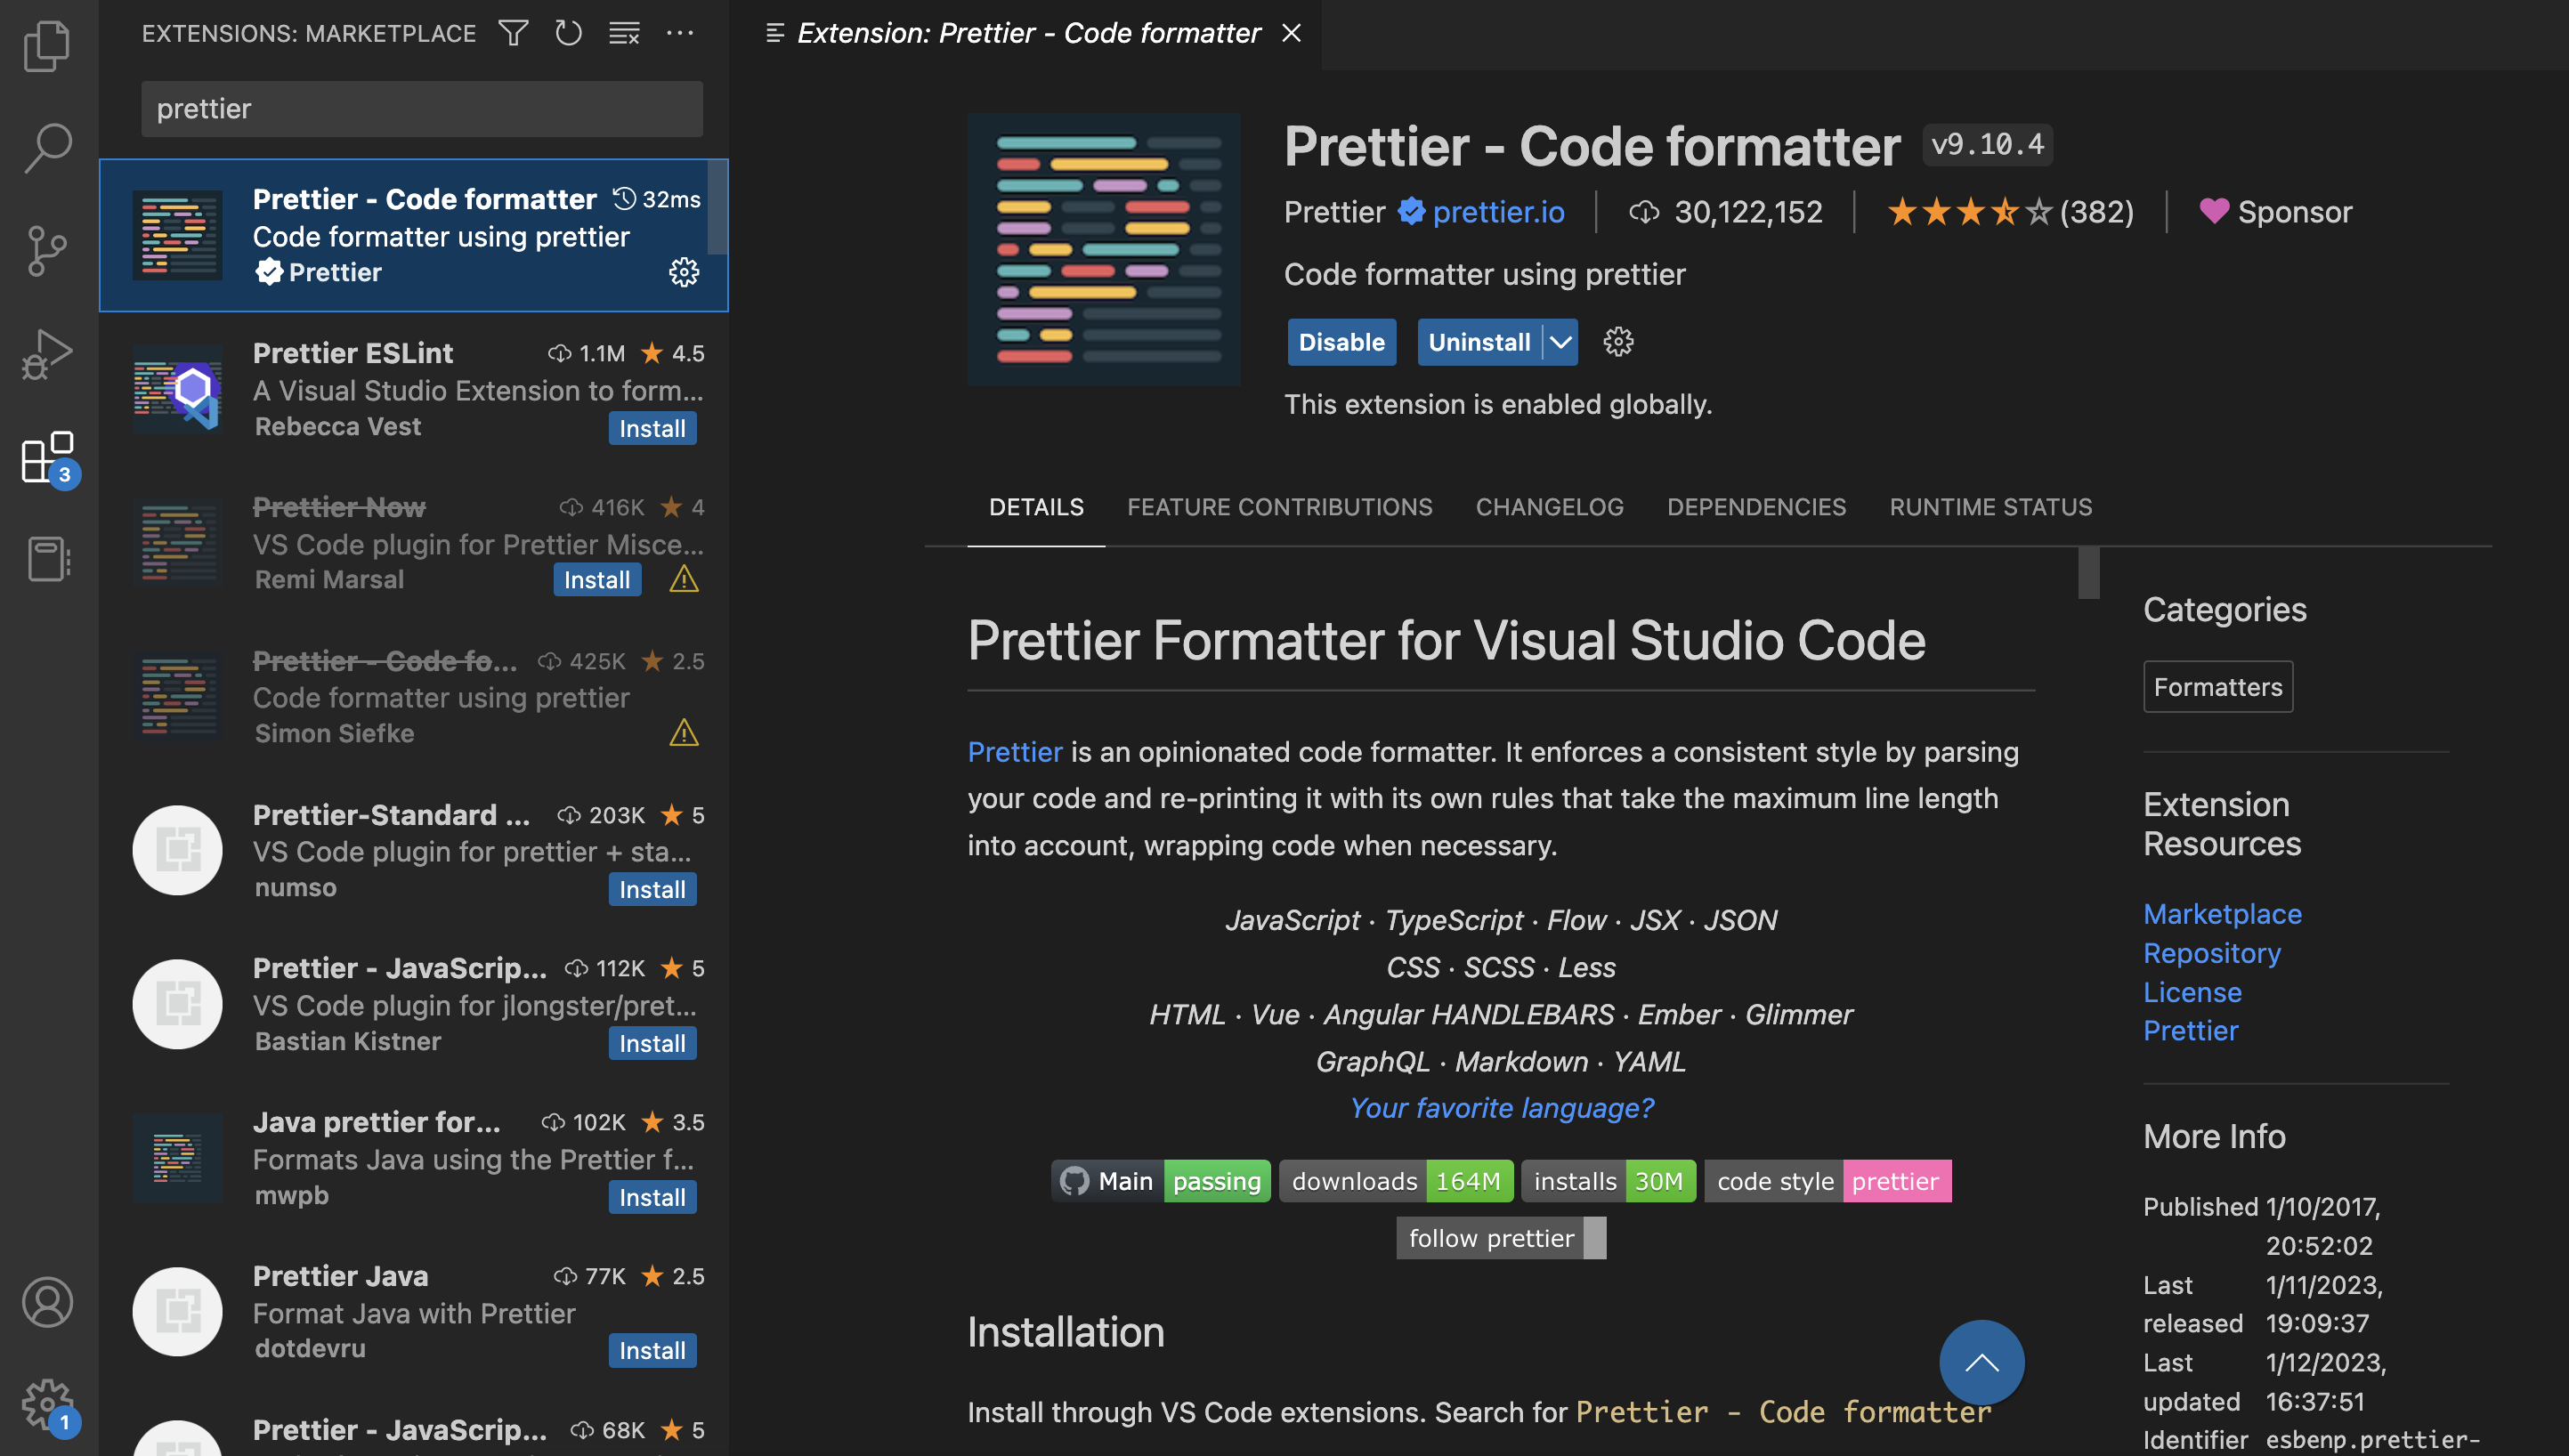The height and width of the screenshot is (1456, 2569).
Task: Open the notebook icon in activity bar
Action: pos(47,559)
